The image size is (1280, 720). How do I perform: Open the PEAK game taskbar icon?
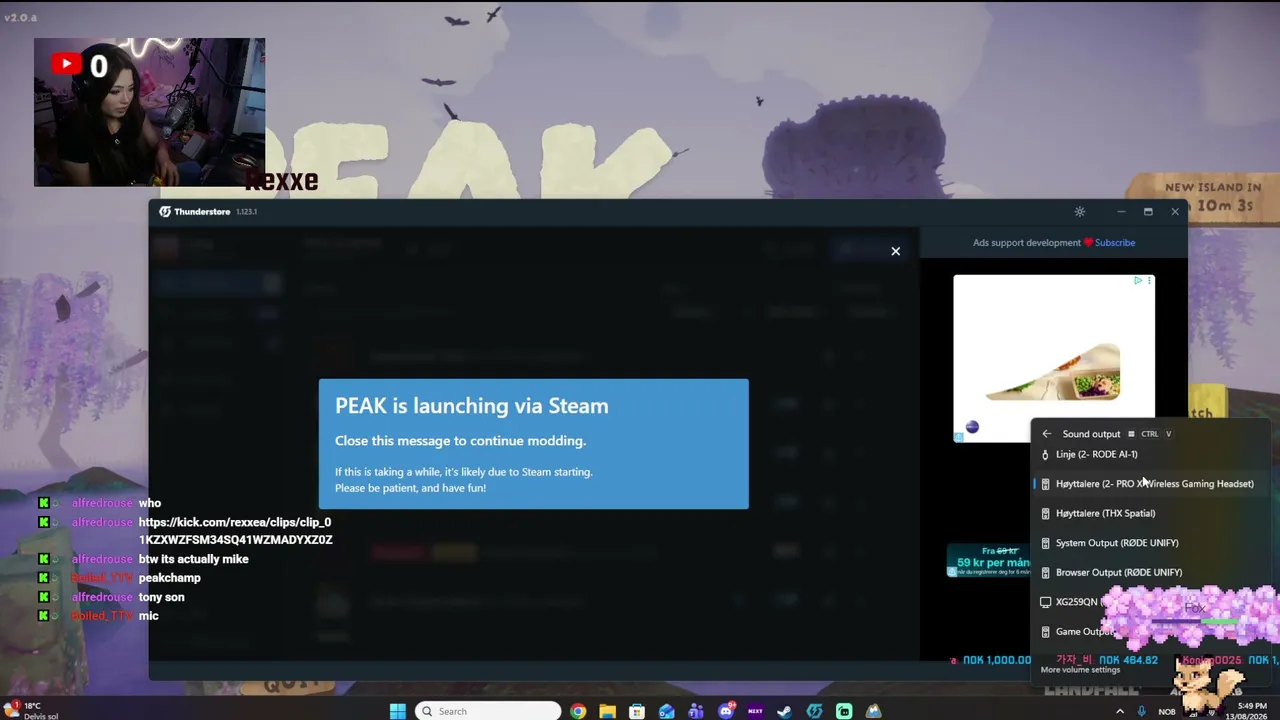point(873,711)
